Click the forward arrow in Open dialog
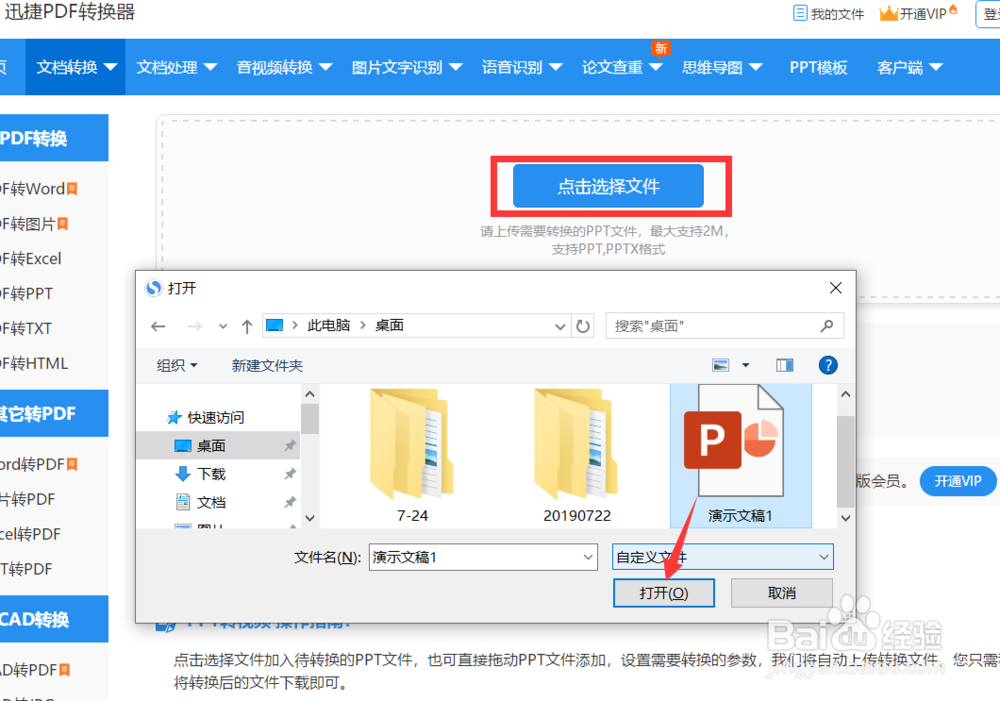Image resolution: width=1000 pixels, height=701 pixels. pos(195,327)
